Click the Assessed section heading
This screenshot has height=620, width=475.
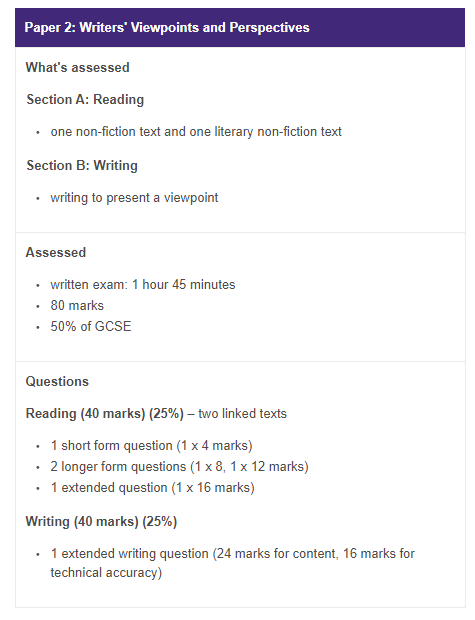tap(56, 252)
